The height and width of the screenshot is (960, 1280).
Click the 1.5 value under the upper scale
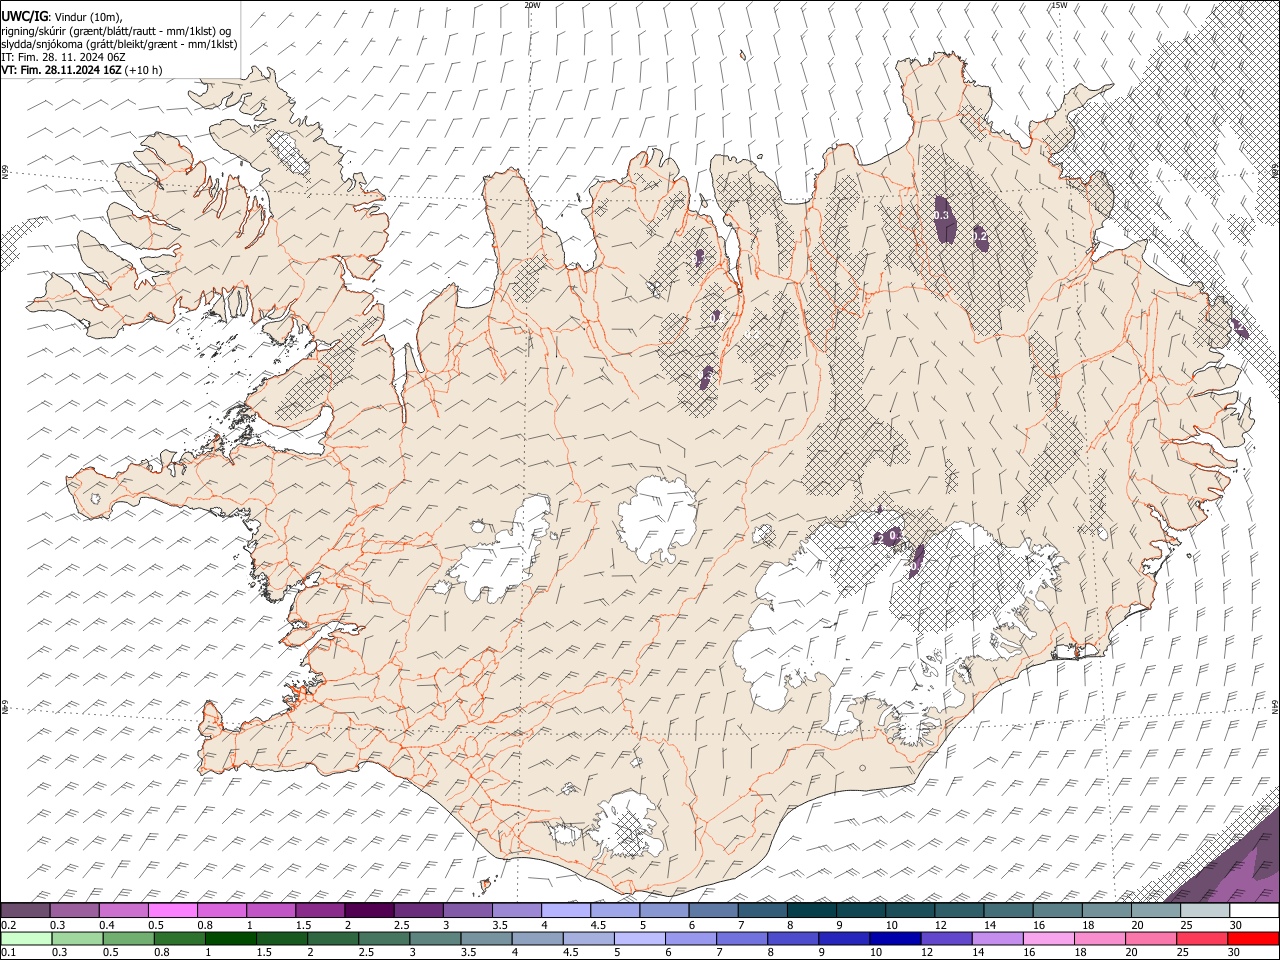tap(303, 925)
